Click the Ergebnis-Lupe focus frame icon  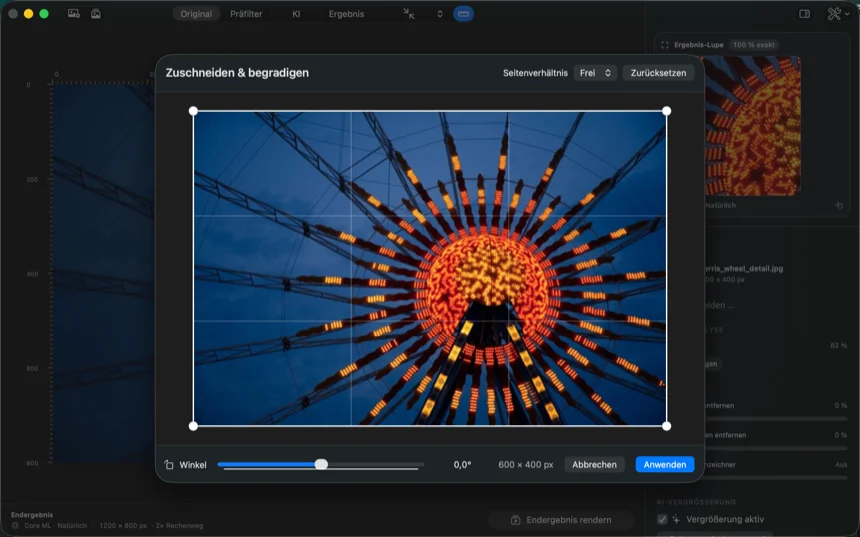coord(665,45)
